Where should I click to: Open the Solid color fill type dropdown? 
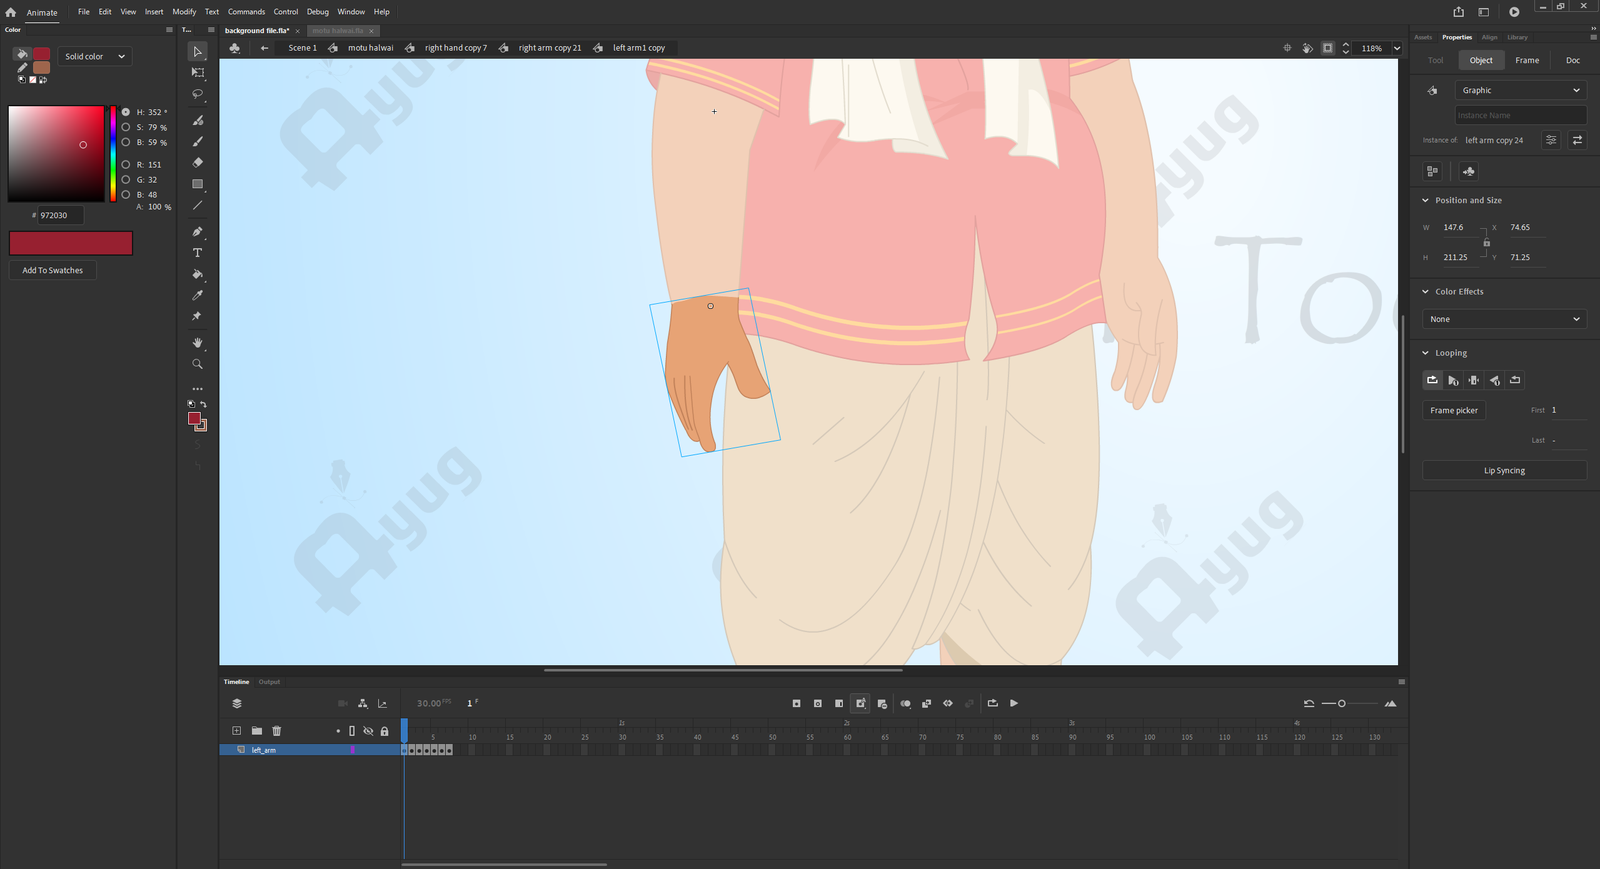95,57
